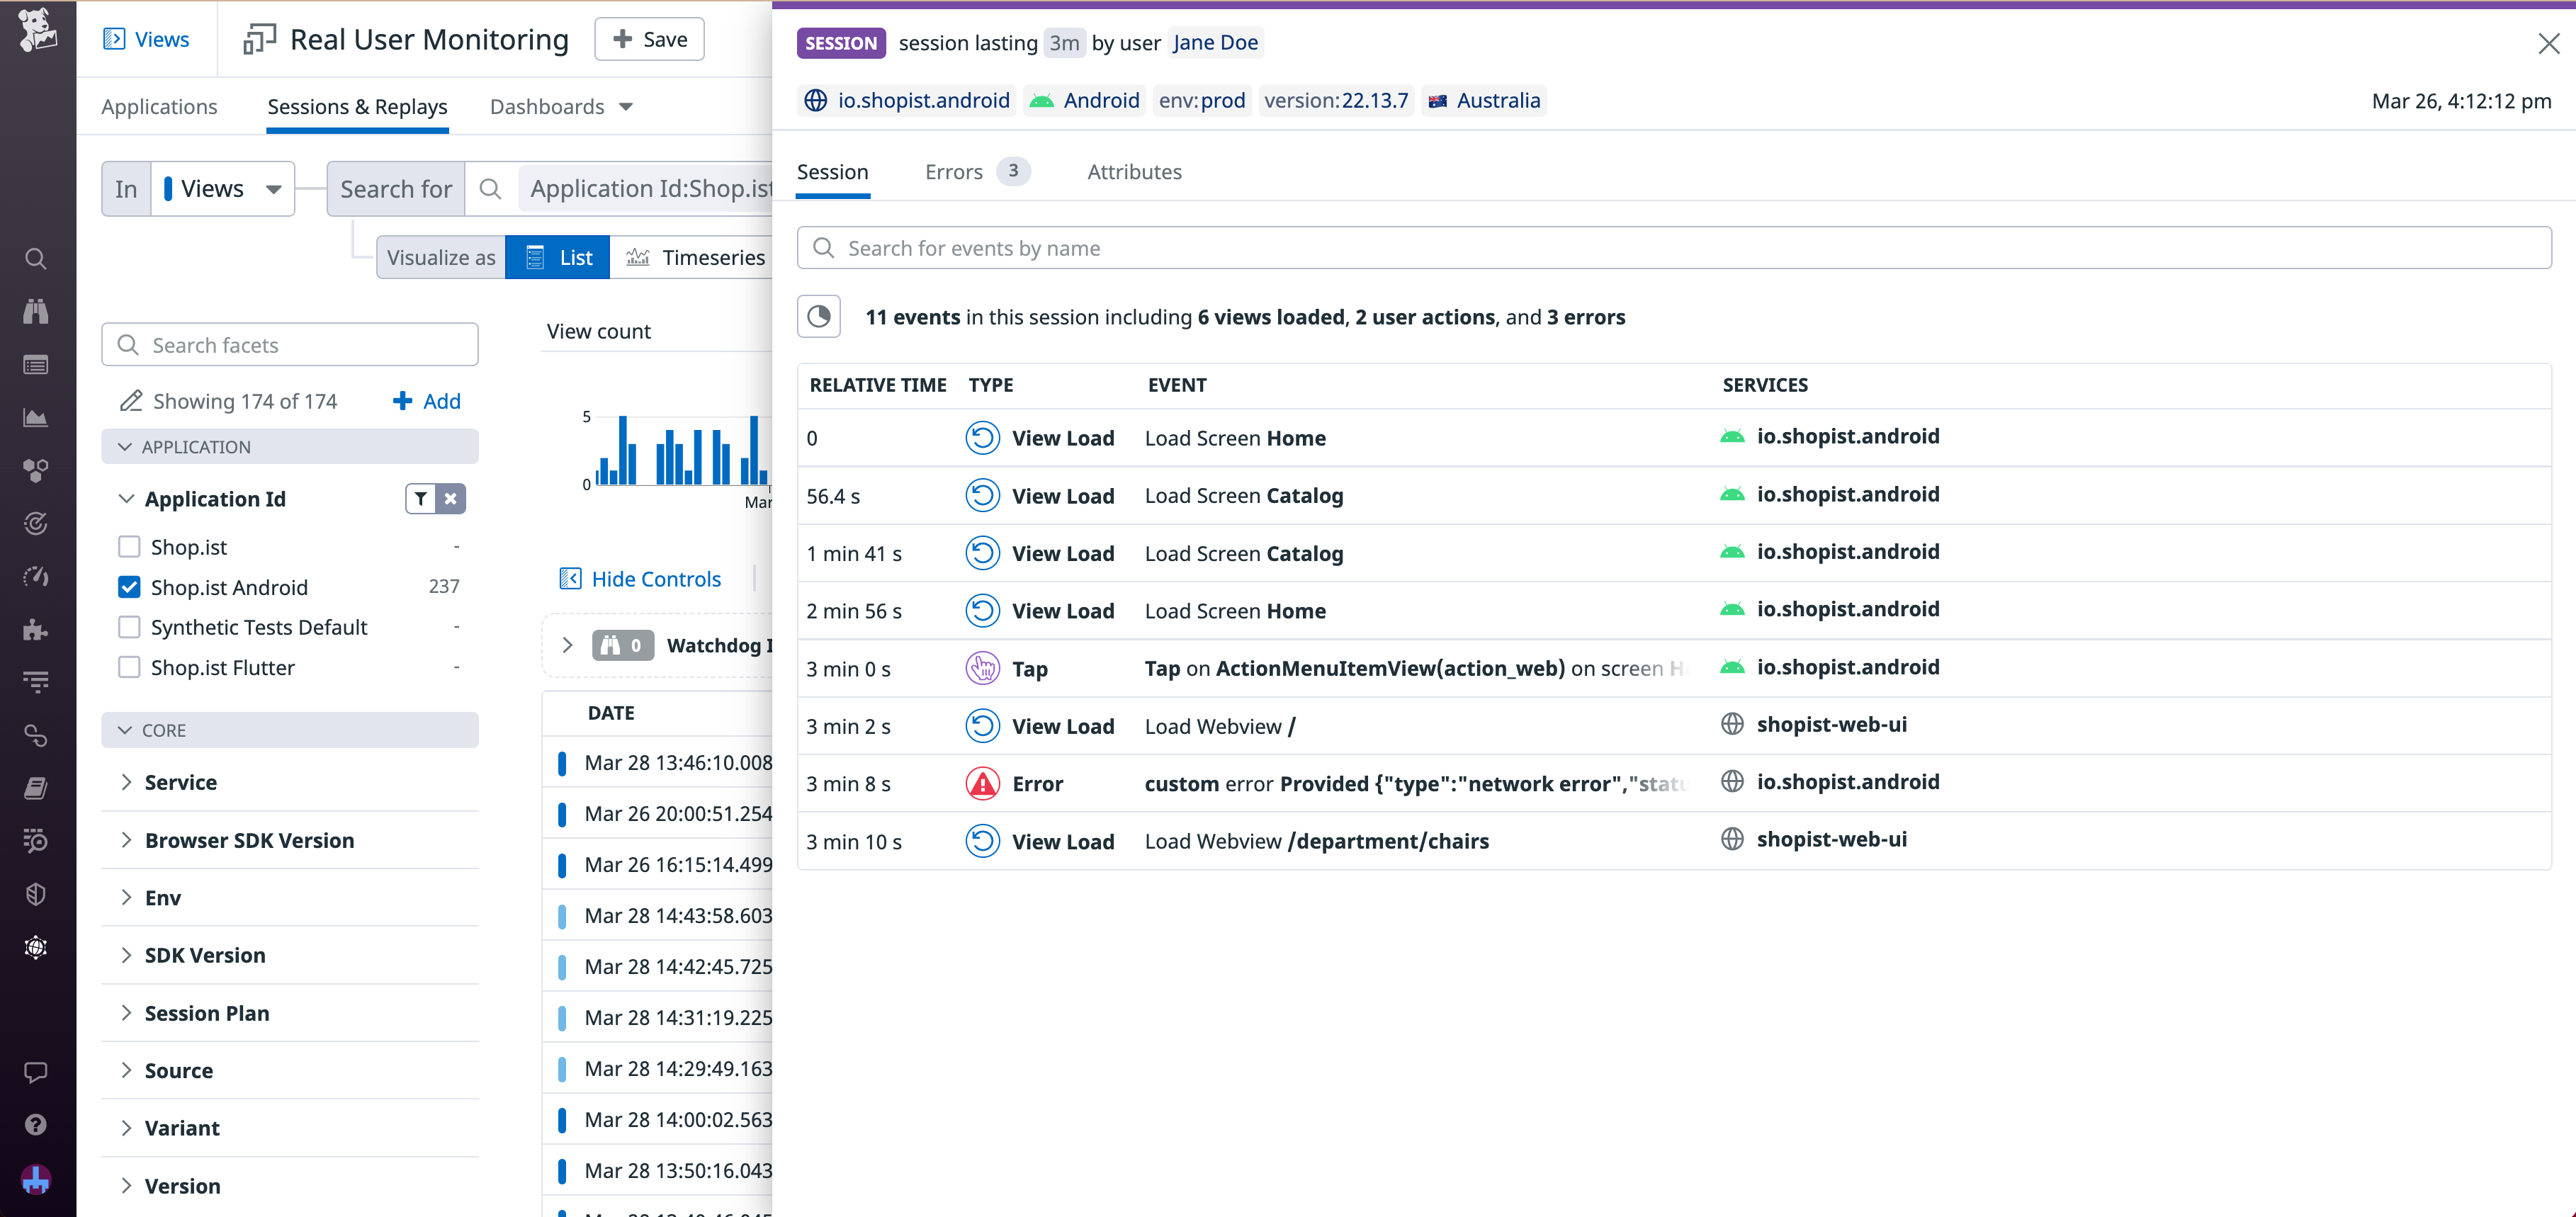
Task: Open the Security shield icon in sidebar
Action: [35, 893]
